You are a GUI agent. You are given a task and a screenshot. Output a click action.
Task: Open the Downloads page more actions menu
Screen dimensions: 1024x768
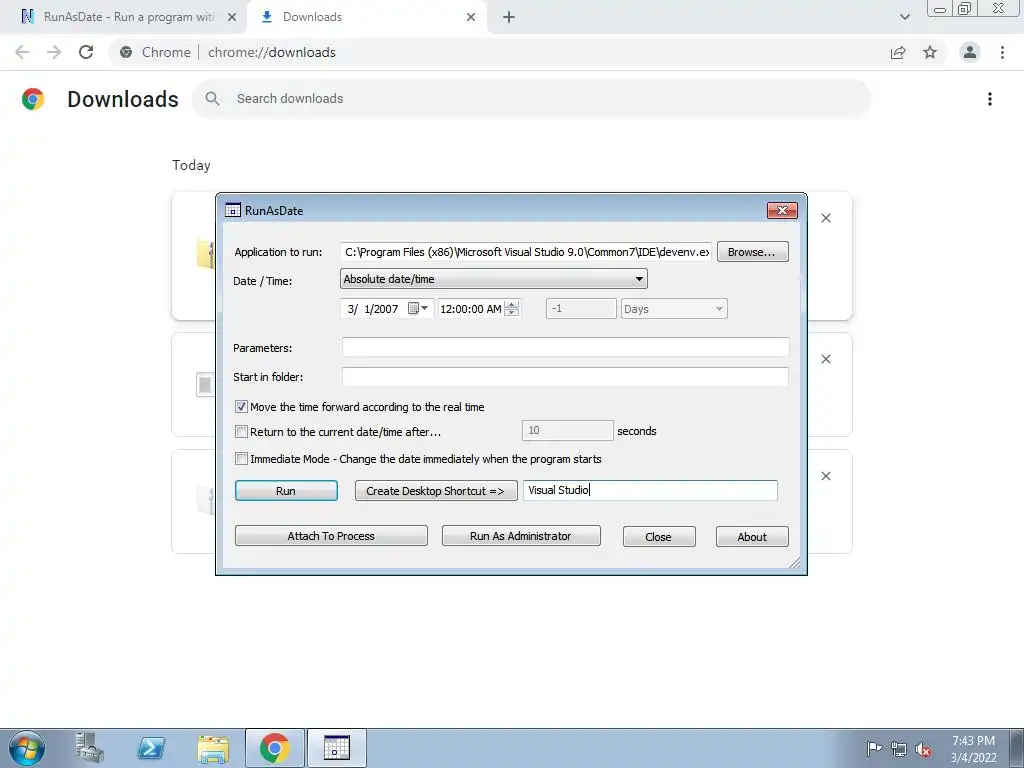(x=990, y=99)
